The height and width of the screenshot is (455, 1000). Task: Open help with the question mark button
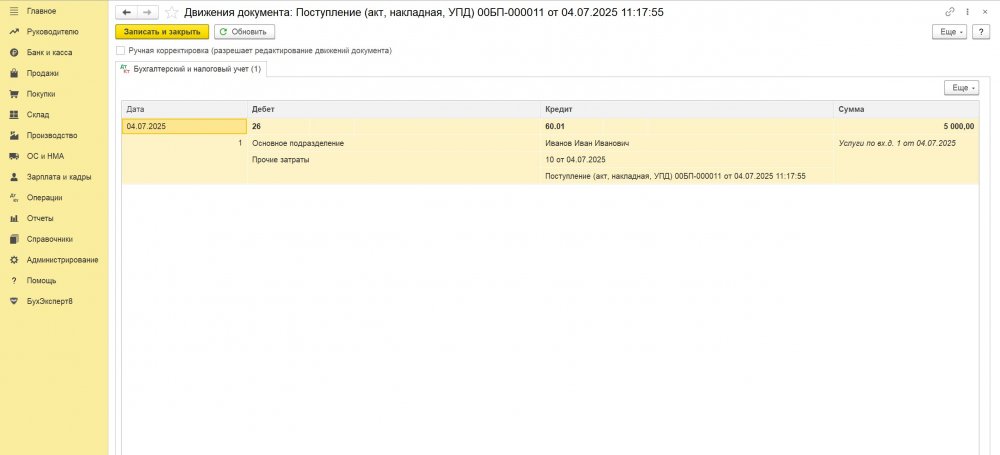coord(982,32)
